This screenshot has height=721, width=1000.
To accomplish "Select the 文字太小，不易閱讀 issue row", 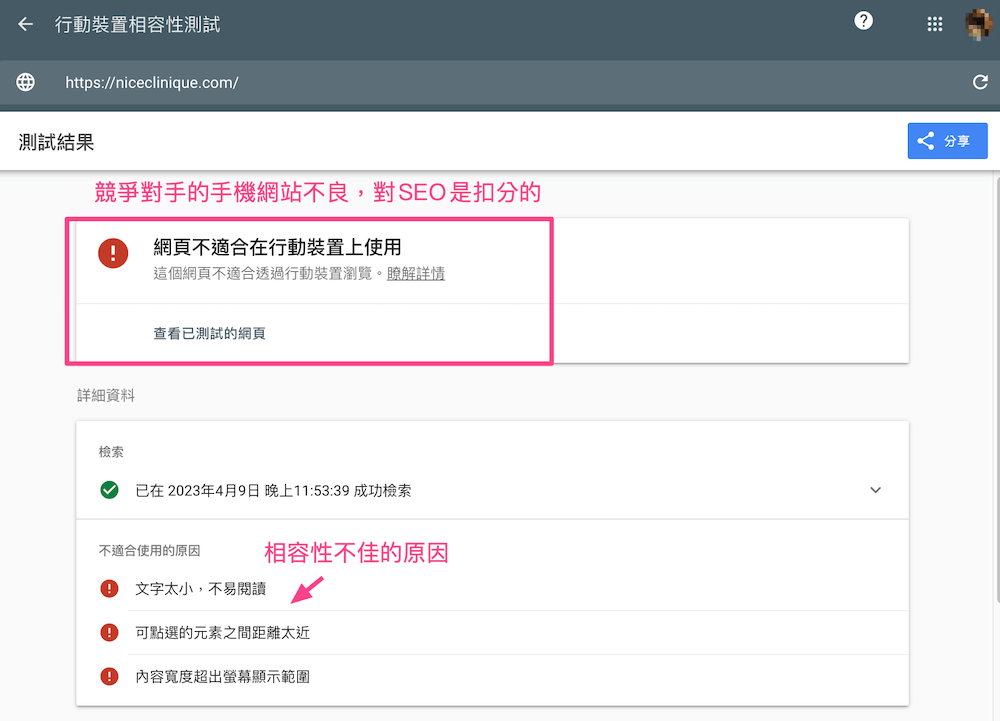I will [x=492, y=588].
